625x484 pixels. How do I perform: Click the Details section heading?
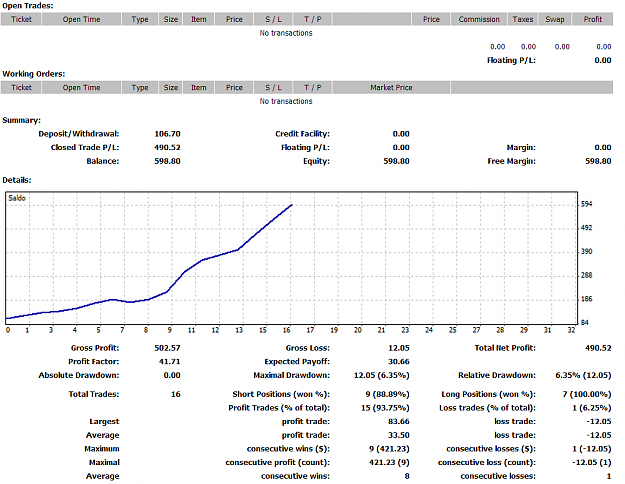click(x=17, y=180)
